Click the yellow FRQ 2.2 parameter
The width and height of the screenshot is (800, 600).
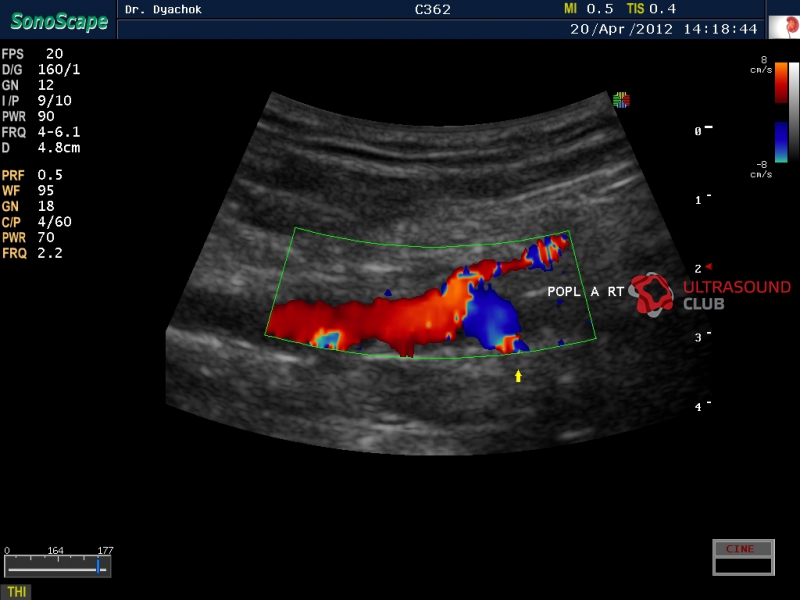[32, 253]
